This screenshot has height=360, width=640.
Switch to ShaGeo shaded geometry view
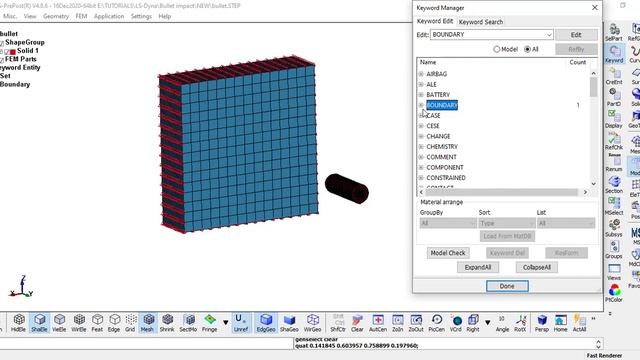(289, 322)
